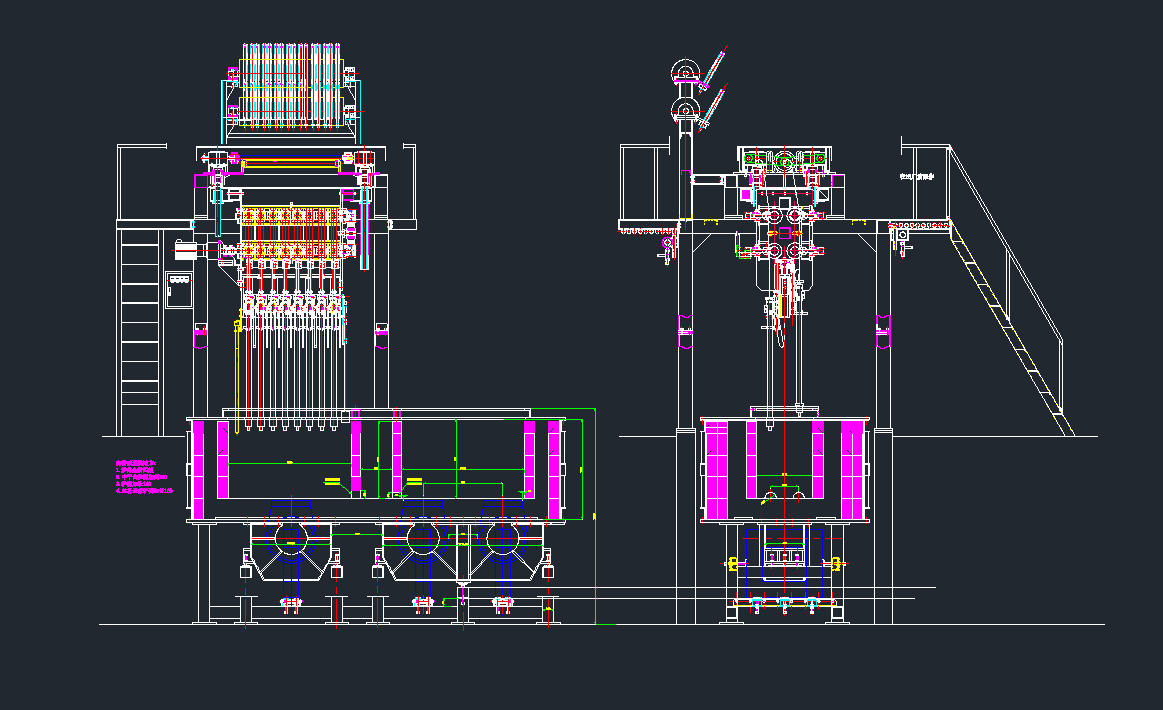Select the inclined staircase on the right
1163x710 pixels.
[1010, 318]
